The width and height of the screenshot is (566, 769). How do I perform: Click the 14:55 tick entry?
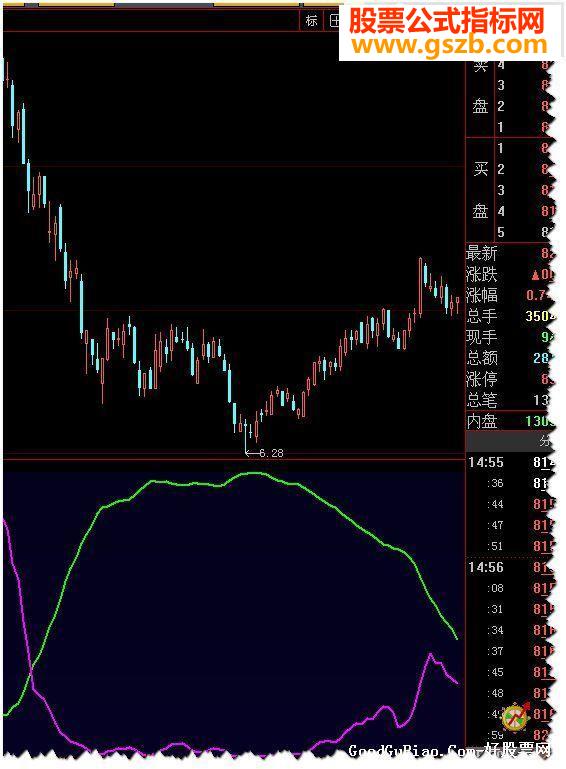[x=511, y=462]
